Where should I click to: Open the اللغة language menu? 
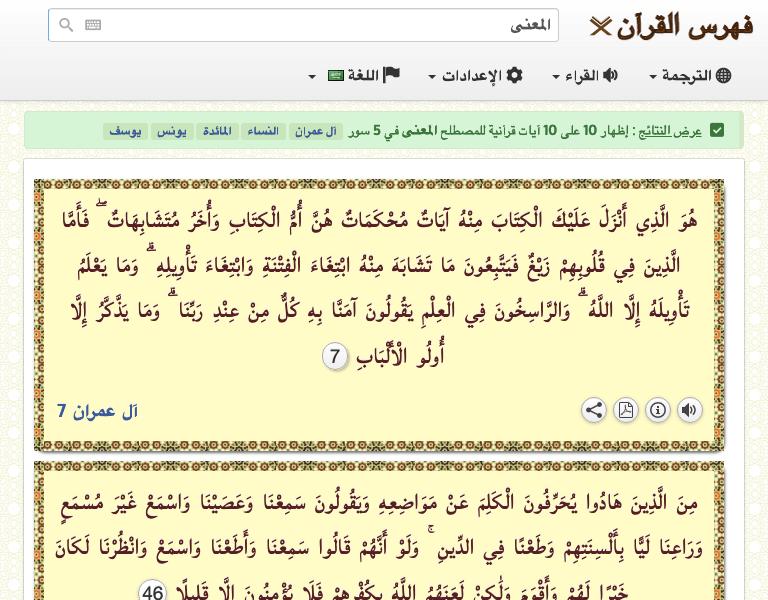[355, 76]
